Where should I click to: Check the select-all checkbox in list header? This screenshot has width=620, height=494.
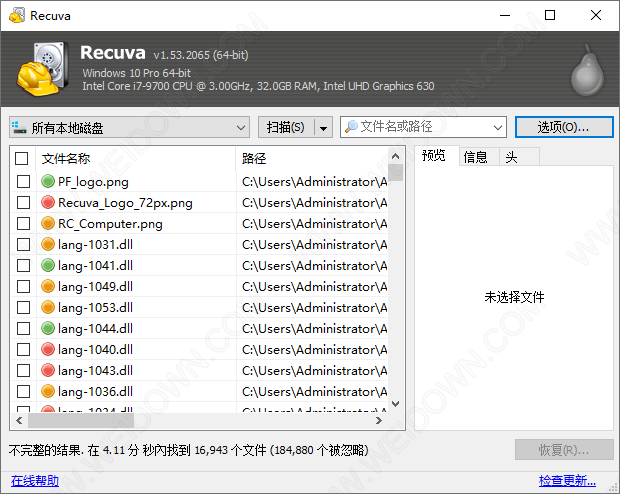pos(23,159)
